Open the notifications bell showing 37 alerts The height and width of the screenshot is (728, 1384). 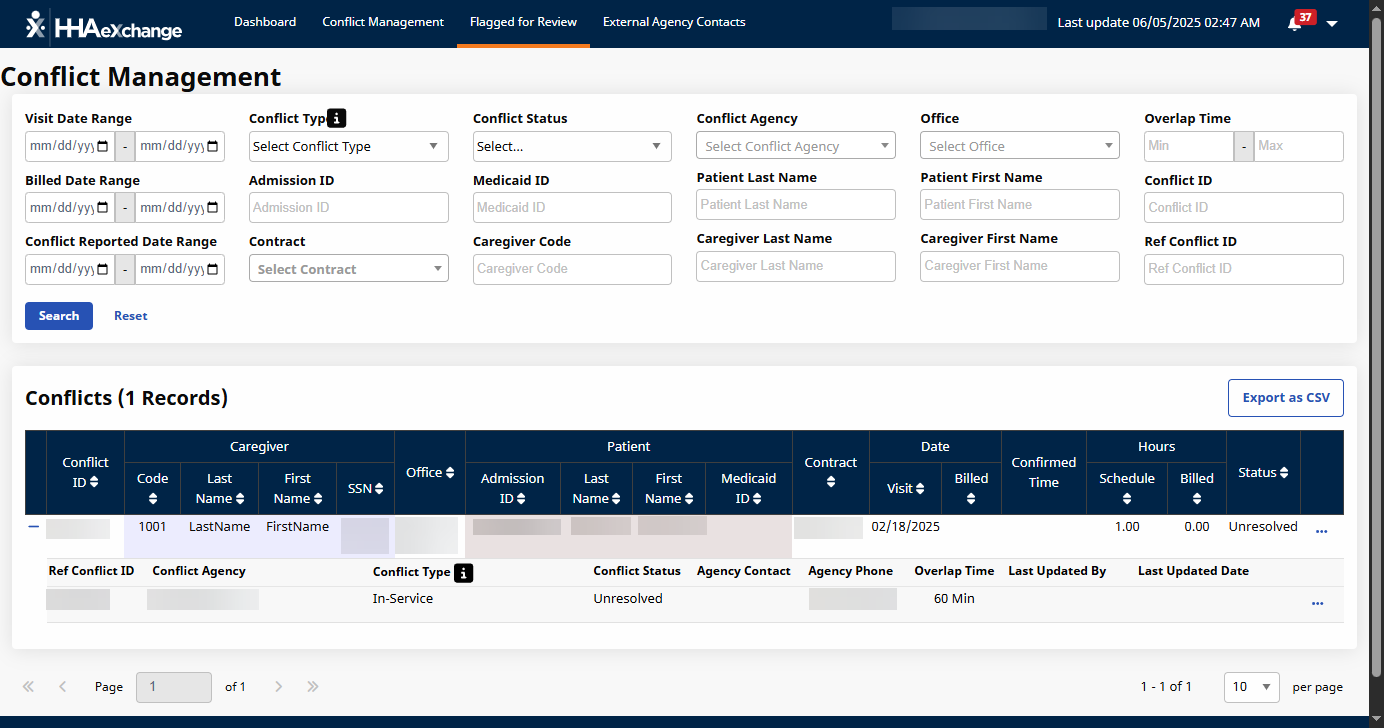(1296, 22)
